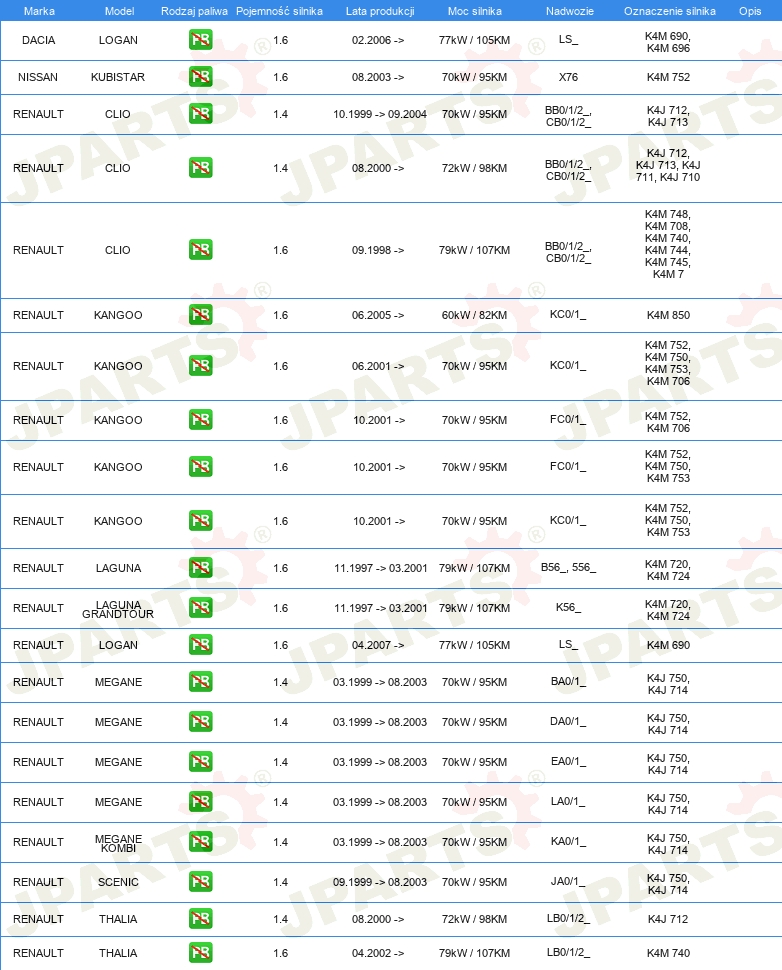
Task: Click the DA0/1_ body code cell
Action: pyautogui.click(x=568, y=722)
